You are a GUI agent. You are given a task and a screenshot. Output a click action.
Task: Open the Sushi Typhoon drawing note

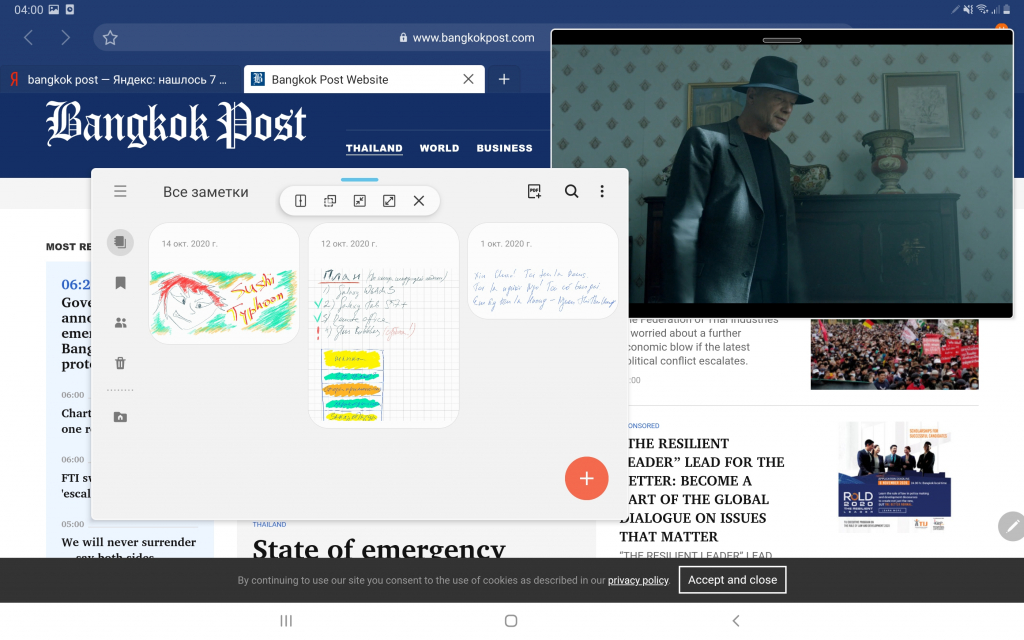tap(224, 300)
